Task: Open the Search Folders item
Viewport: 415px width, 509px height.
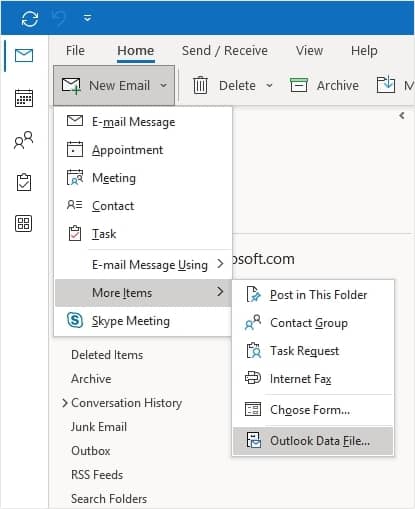Action: point(109,499)
